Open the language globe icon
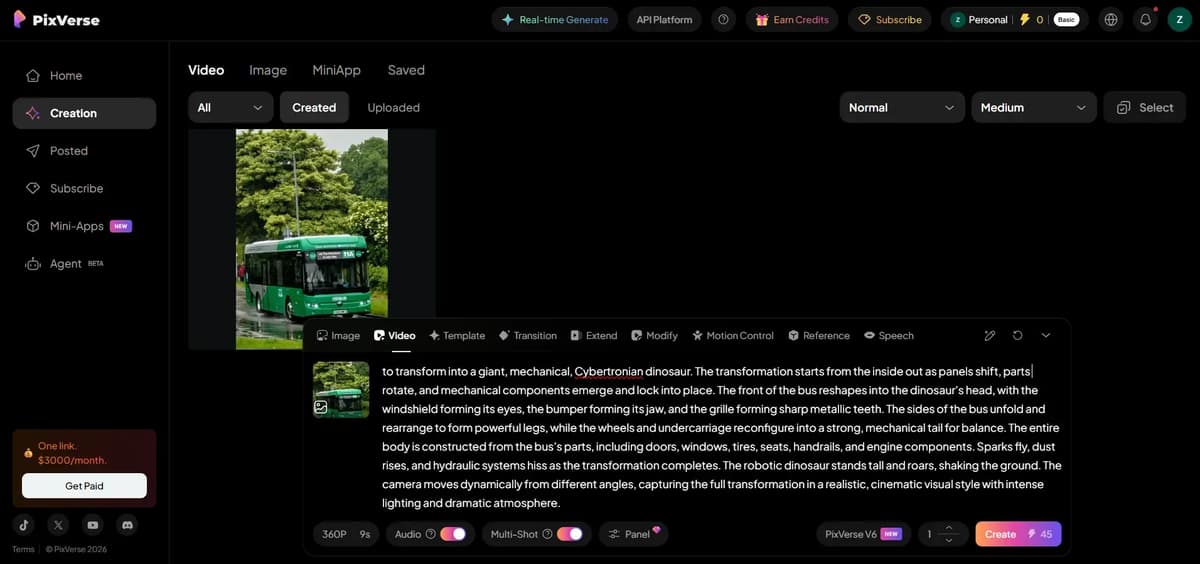 [x=1111, y=19]
